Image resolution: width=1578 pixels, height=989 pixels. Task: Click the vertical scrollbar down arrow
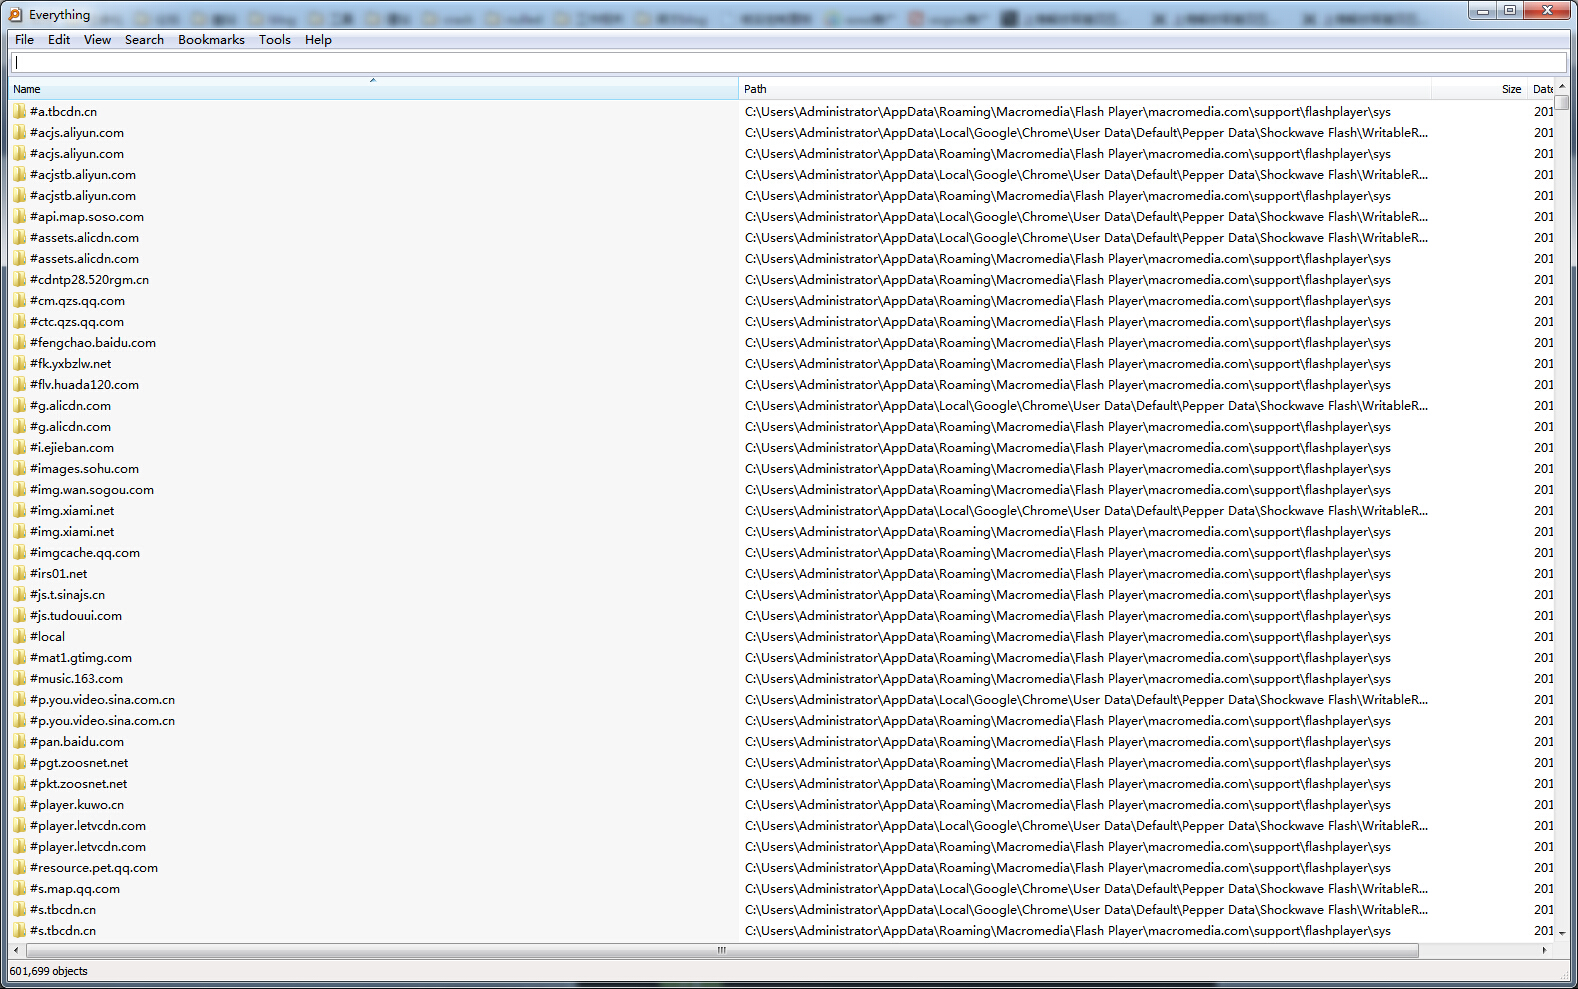pos(1562,932)
